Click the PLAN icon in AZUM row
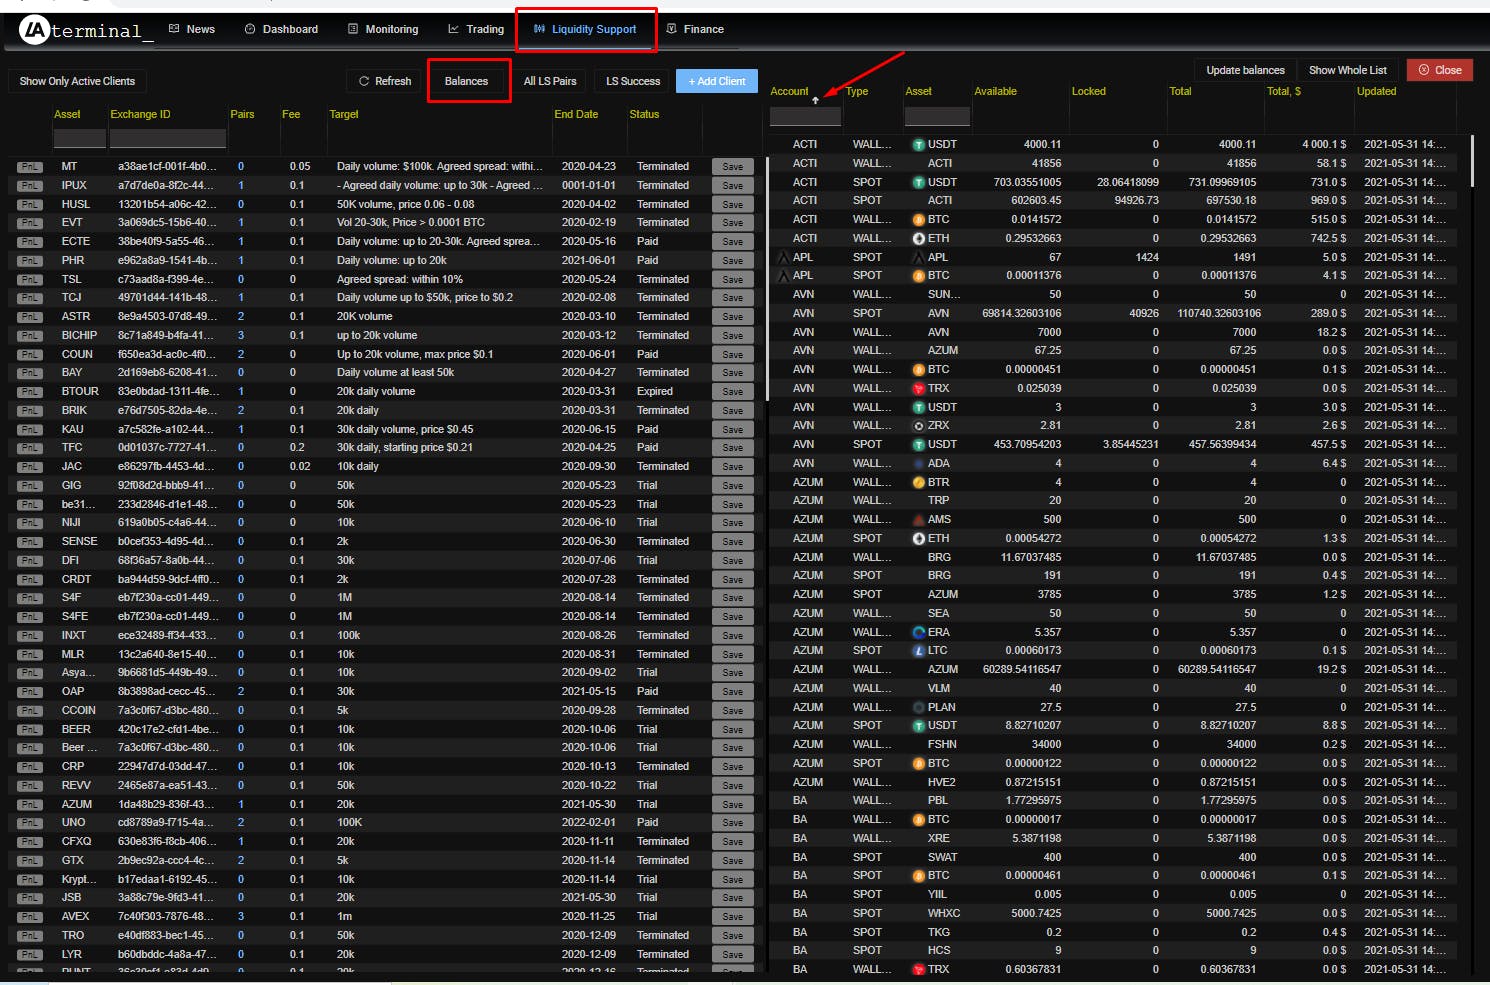This screenshot has height=985, width=1490. coord(918,707)
